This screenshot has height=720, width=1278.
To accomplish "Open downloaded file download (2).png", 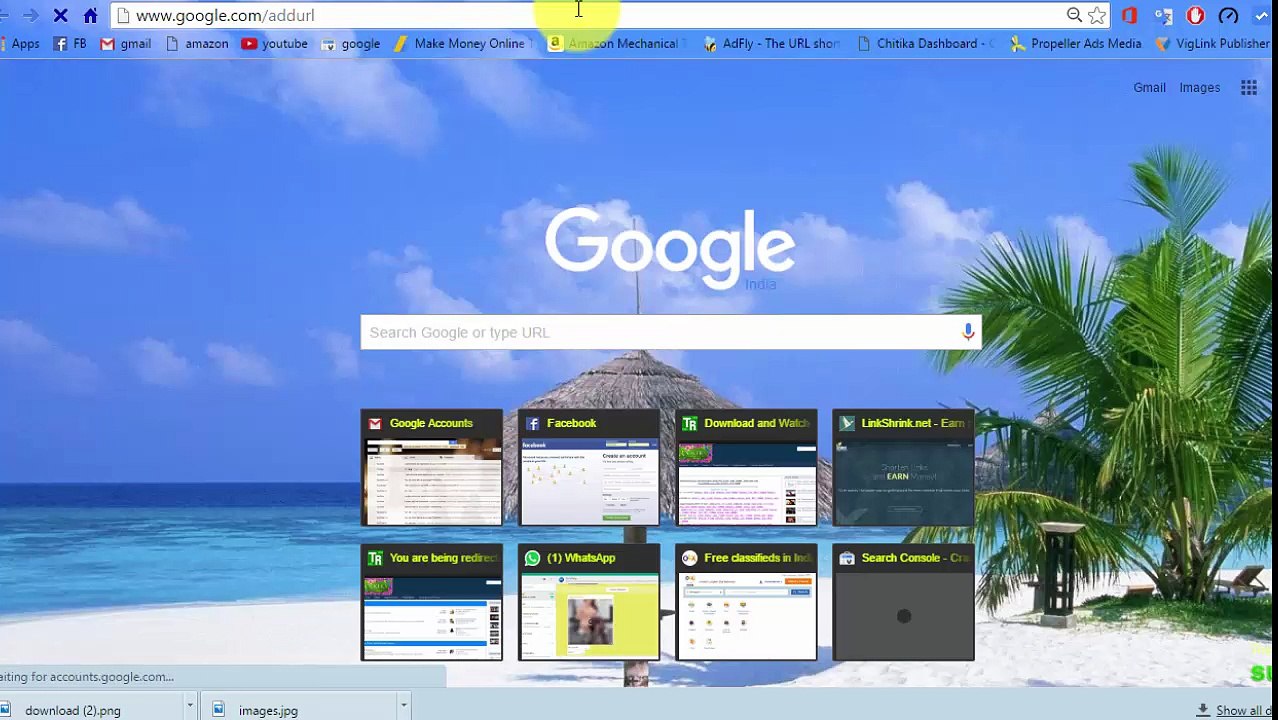I will point(73,710).
